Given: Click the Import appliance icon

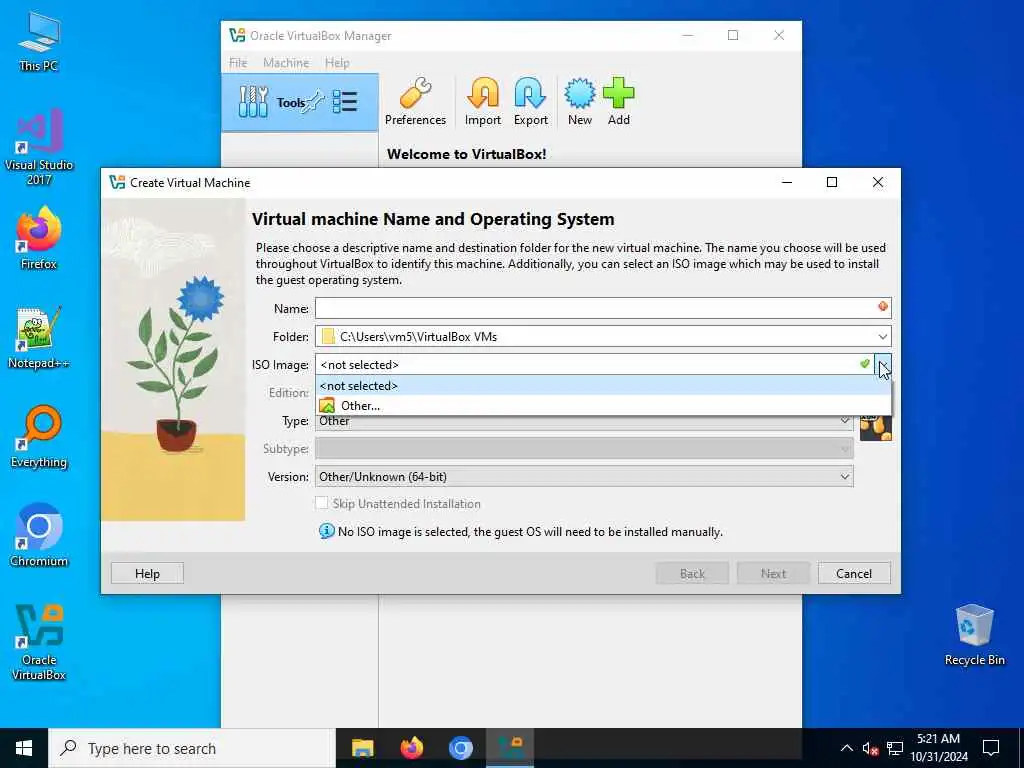Looking at the screenshot, I should [483, 102].
